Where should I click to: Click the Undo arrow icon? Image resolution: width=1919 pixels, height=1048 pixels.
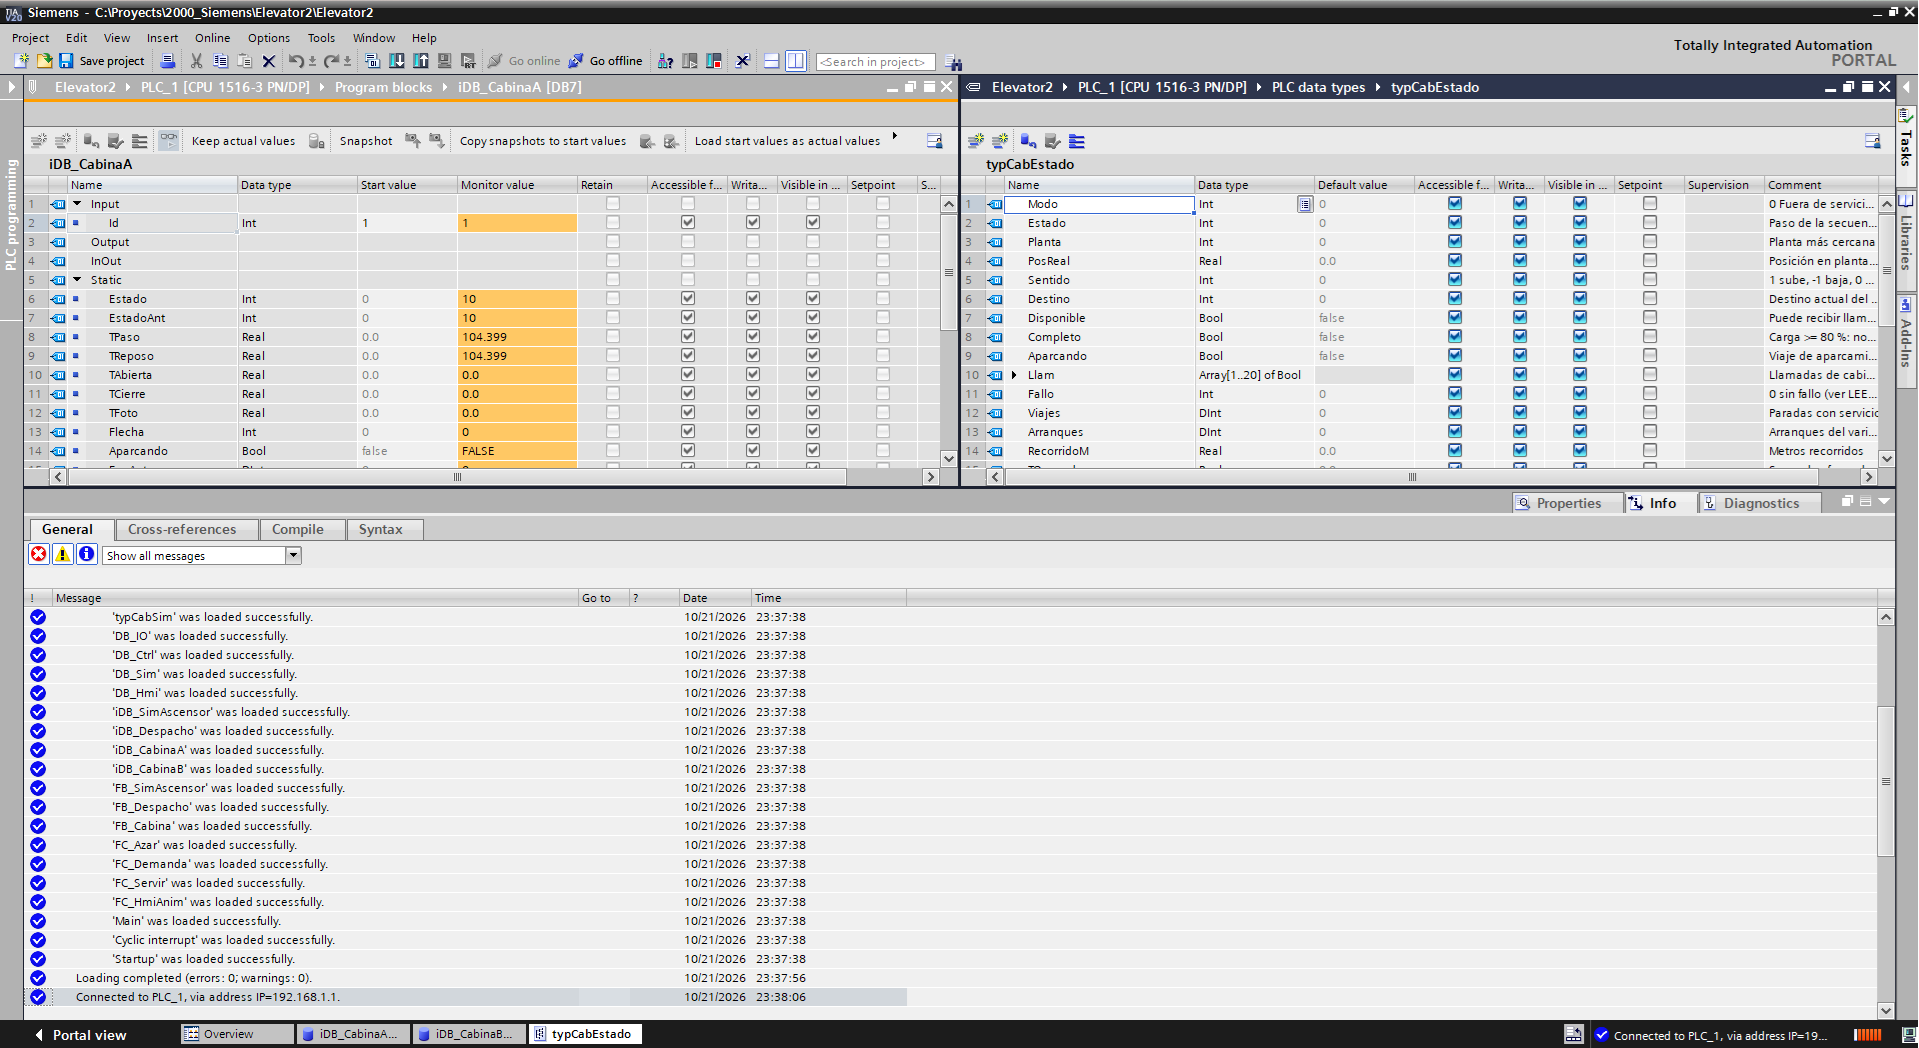pyautogui.click(x=296, y=61)
